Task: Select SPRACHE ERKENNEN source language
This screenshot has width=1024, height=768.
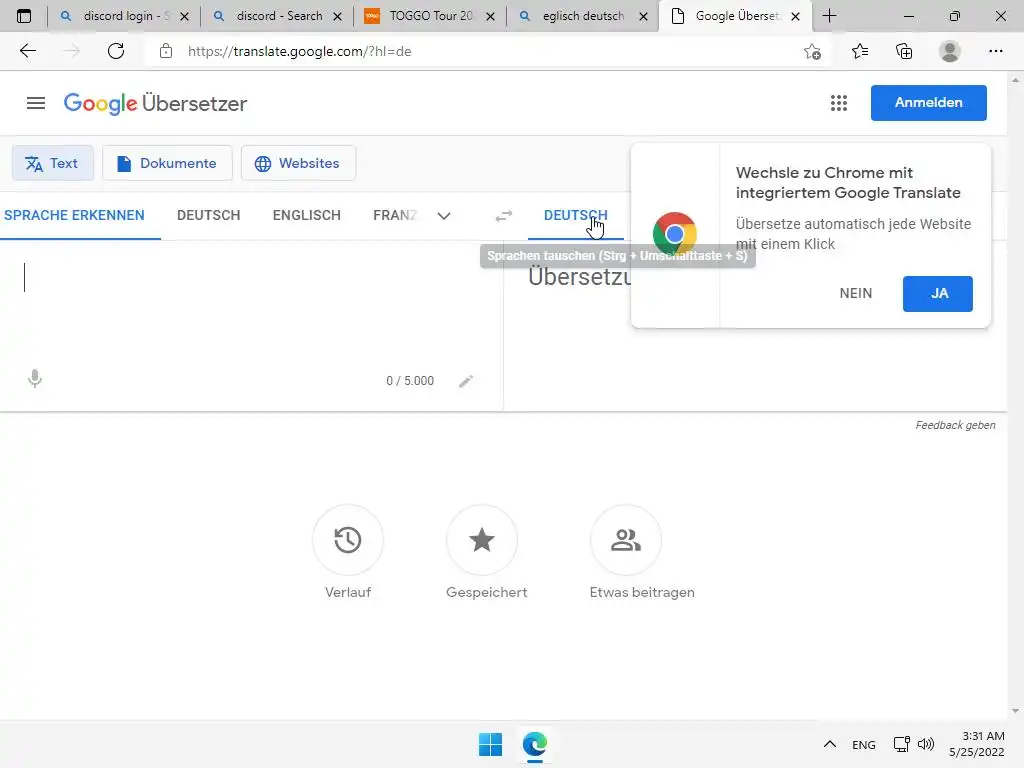Action: click(x=74, y=216)
